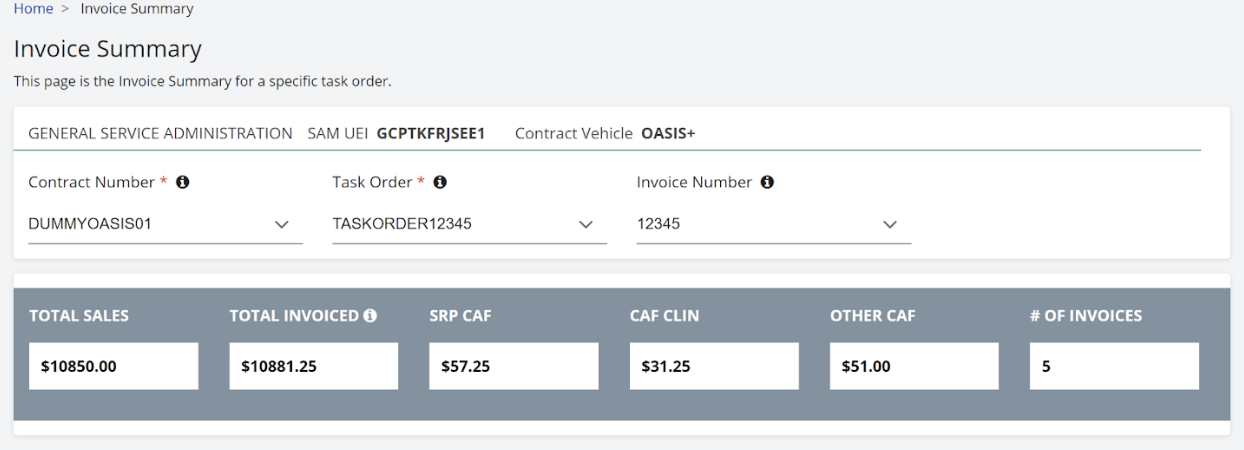The width and height of the screenshot is (1244, 450).
Task: Click the Invoice Number info icon
Action: (767, 183)
